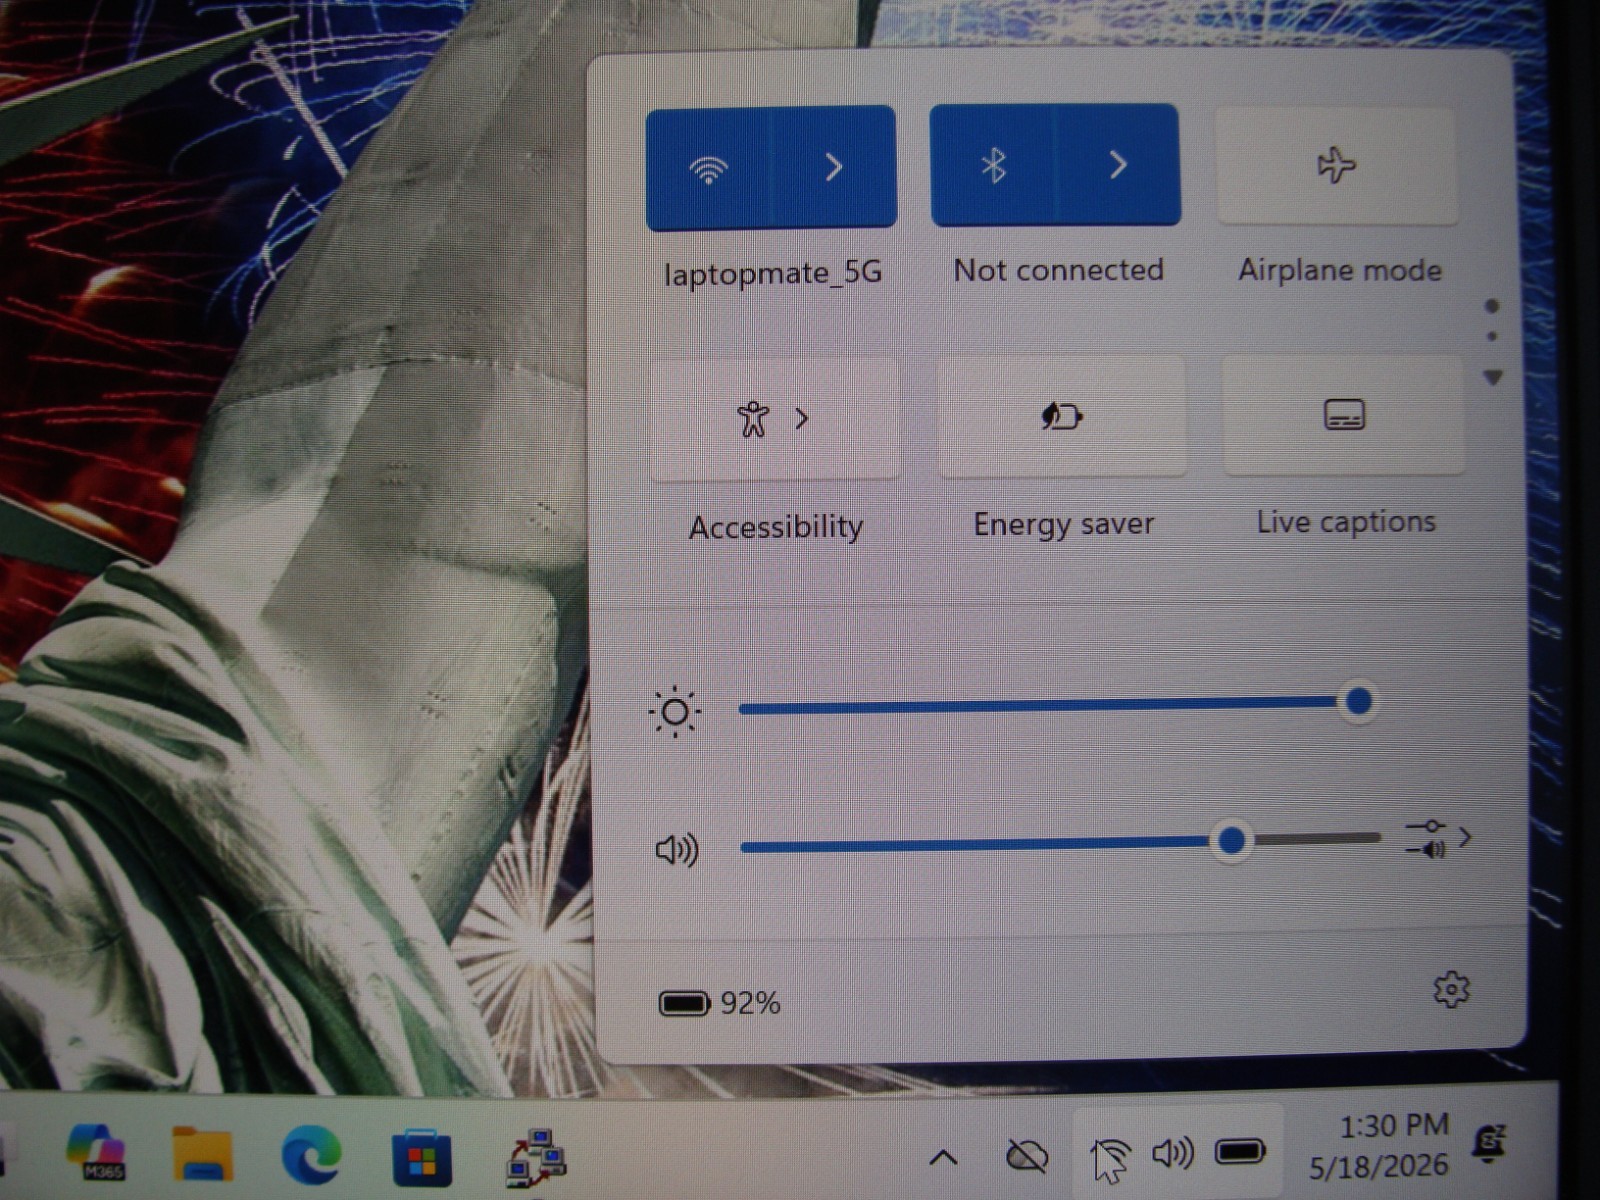Image resolution: width=1600 pixels, height=1200 pixels.
Task: Open all settings via gear icon
Action: [x=1451, y=990]
